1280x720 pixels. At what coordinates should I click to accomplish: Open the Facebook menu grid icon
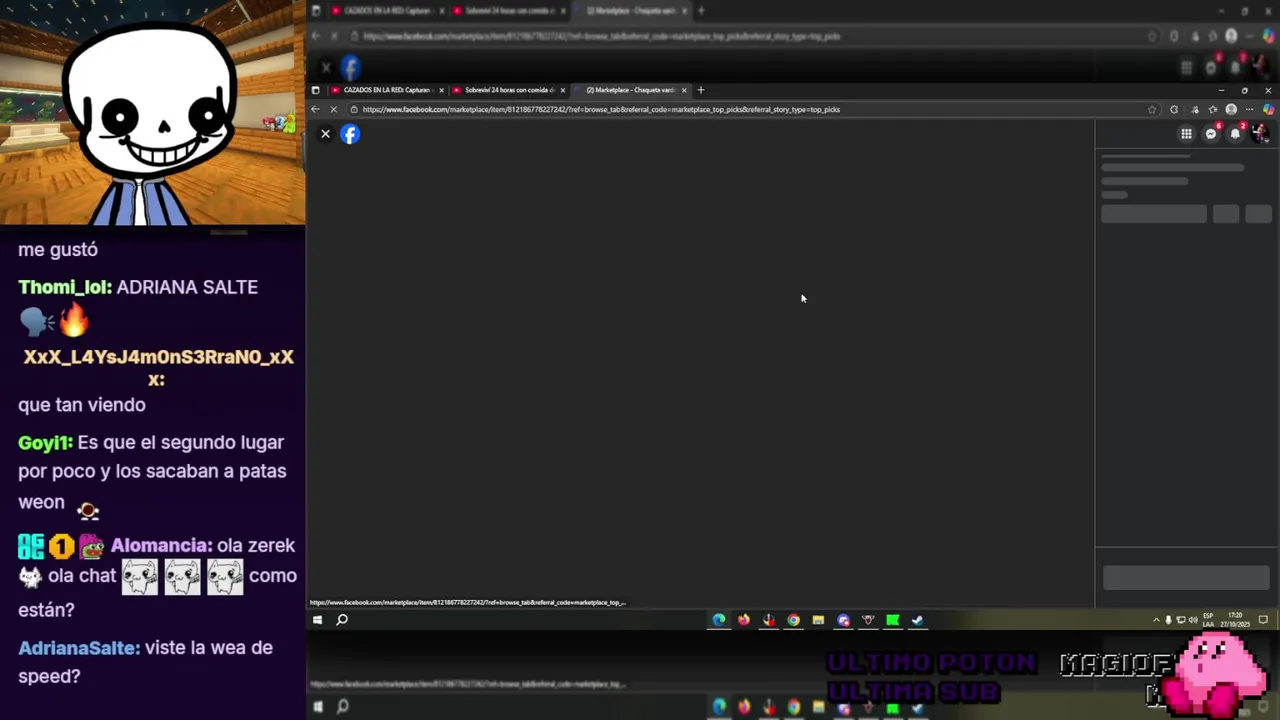(x=1186, y=134)
